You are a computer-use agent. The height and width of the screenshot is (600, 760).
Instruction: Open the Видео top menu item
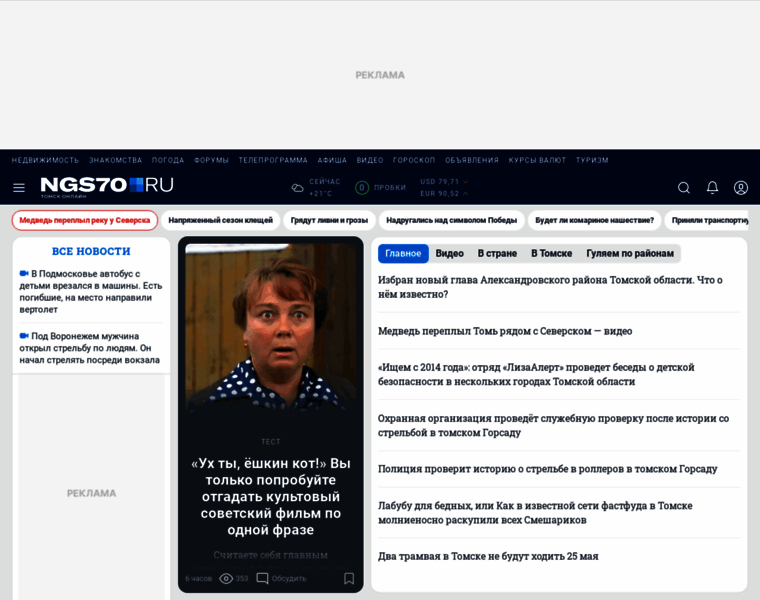tap(370, 160)
